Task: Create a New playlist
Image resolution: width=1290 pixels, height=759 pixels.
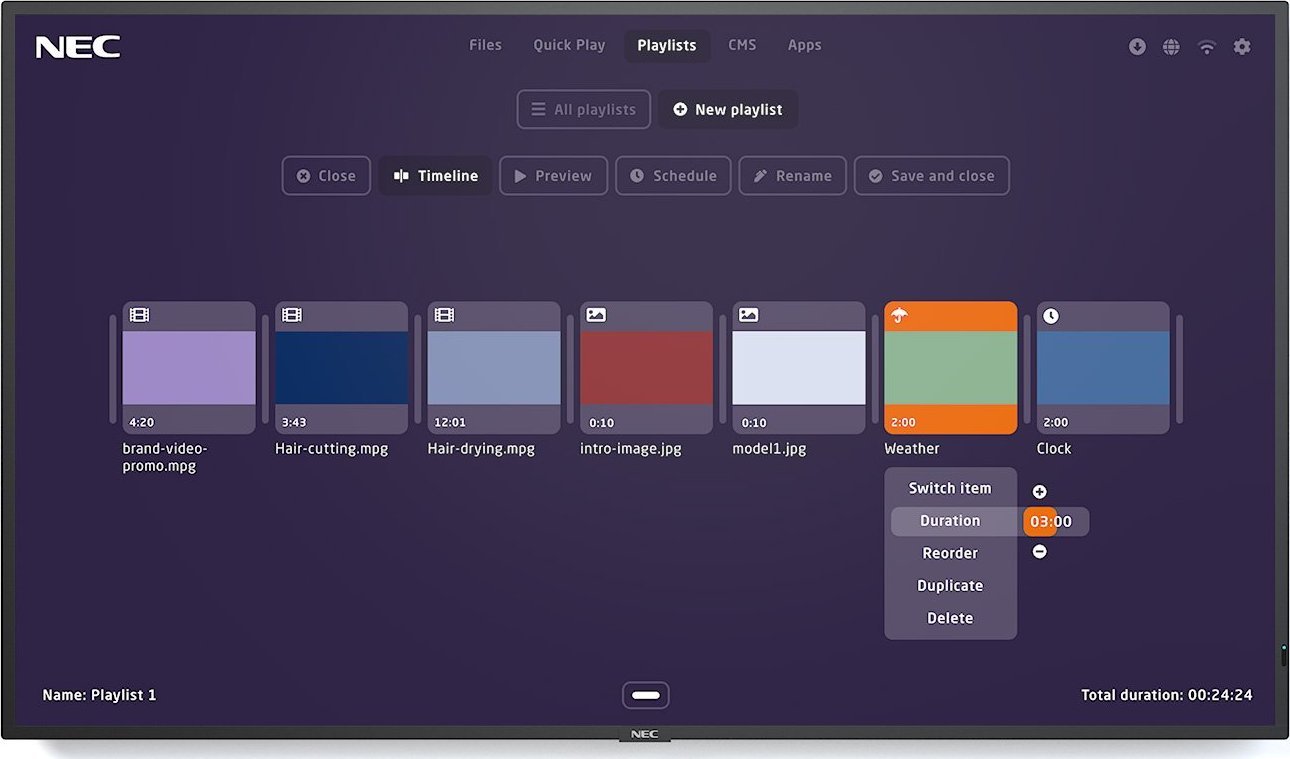Action: [x=728, y=110]
